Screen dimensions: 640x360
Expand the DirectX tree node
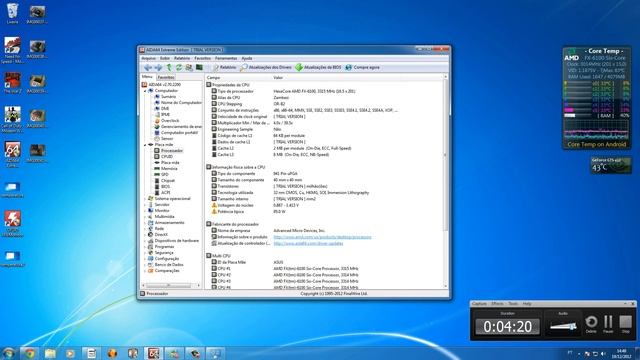pos(145,235)
